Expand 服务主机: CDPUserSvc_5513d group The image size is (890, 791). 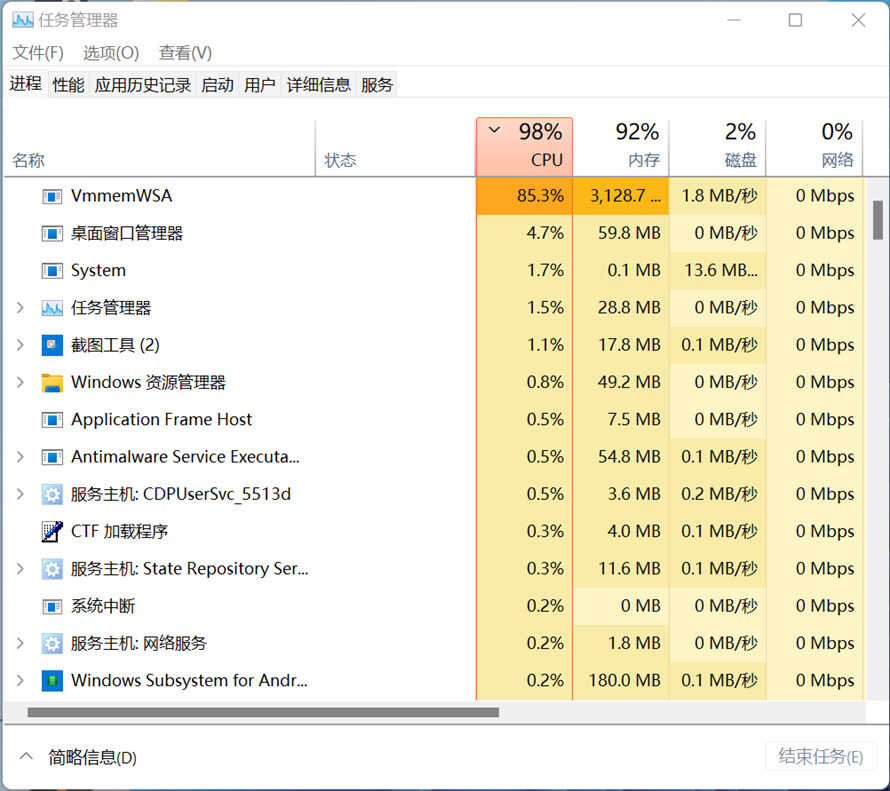point(20,494)
